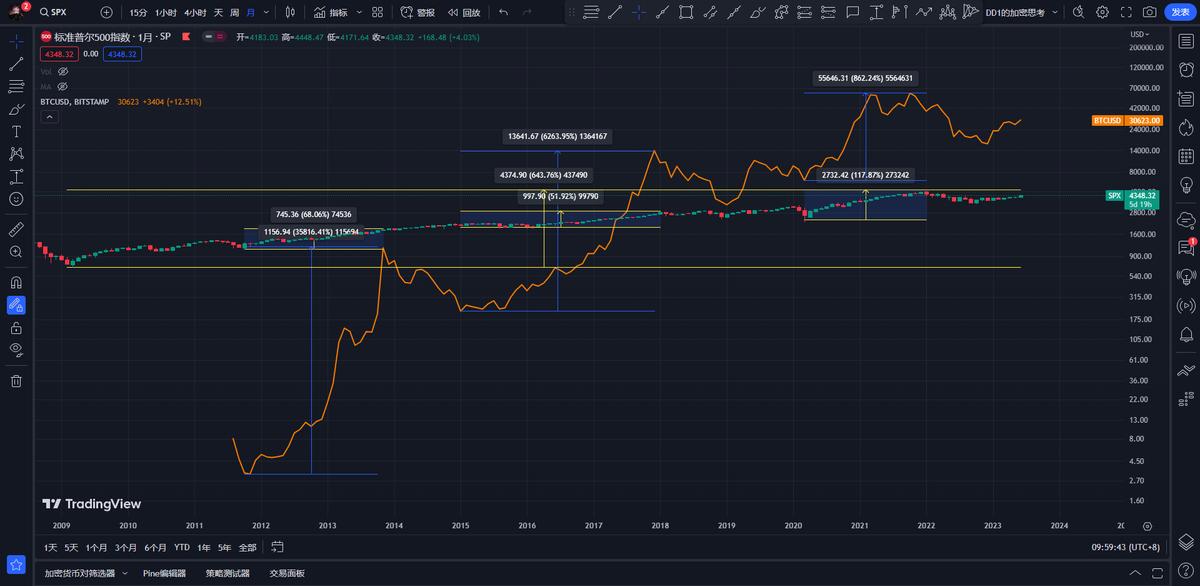Select the text tool in left sidebar
The width and height of the screenshot is (1200, 586).
(x=16, y=132)
